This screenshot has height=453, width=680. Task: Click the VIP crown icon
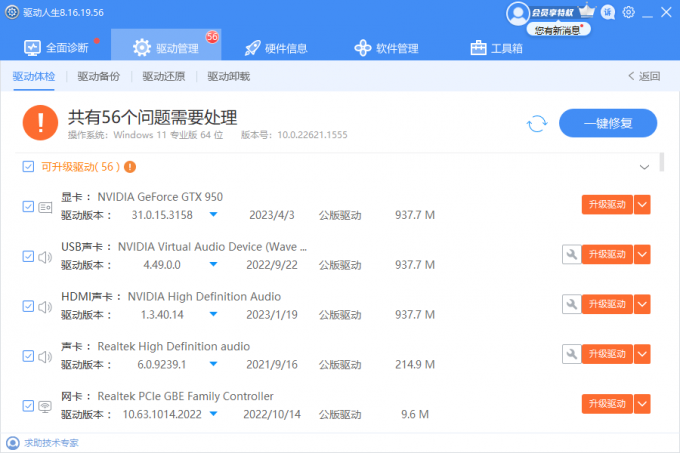[x=586, y=12]
